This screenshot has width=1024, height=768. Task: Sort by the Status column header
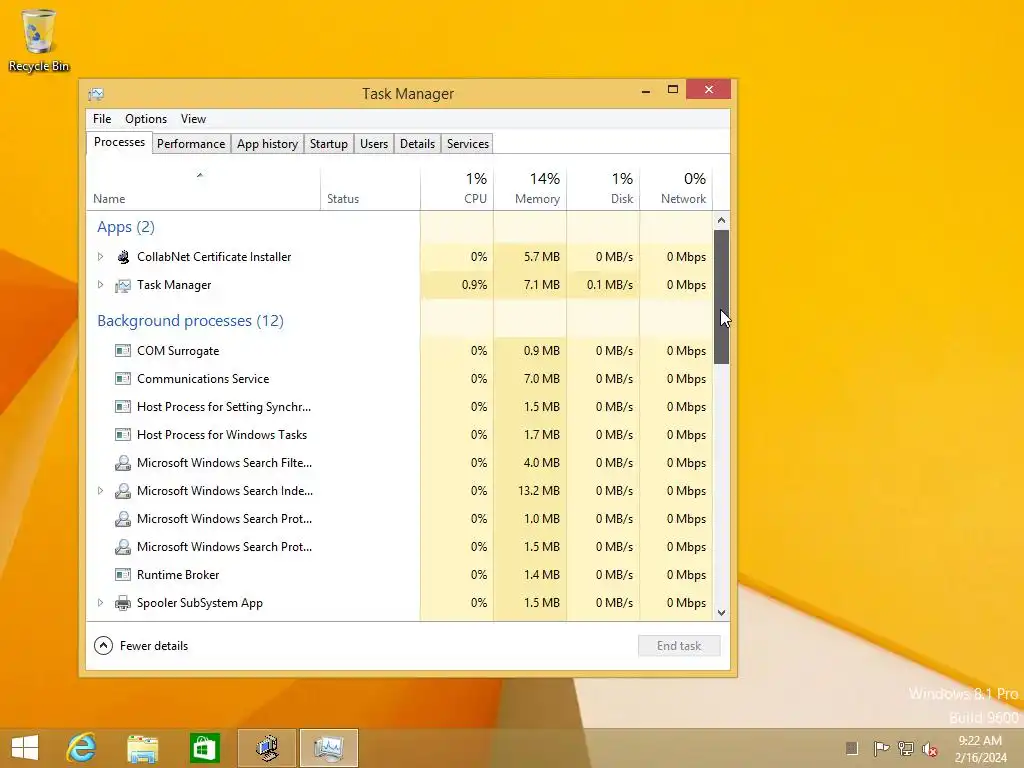[370, 189]
